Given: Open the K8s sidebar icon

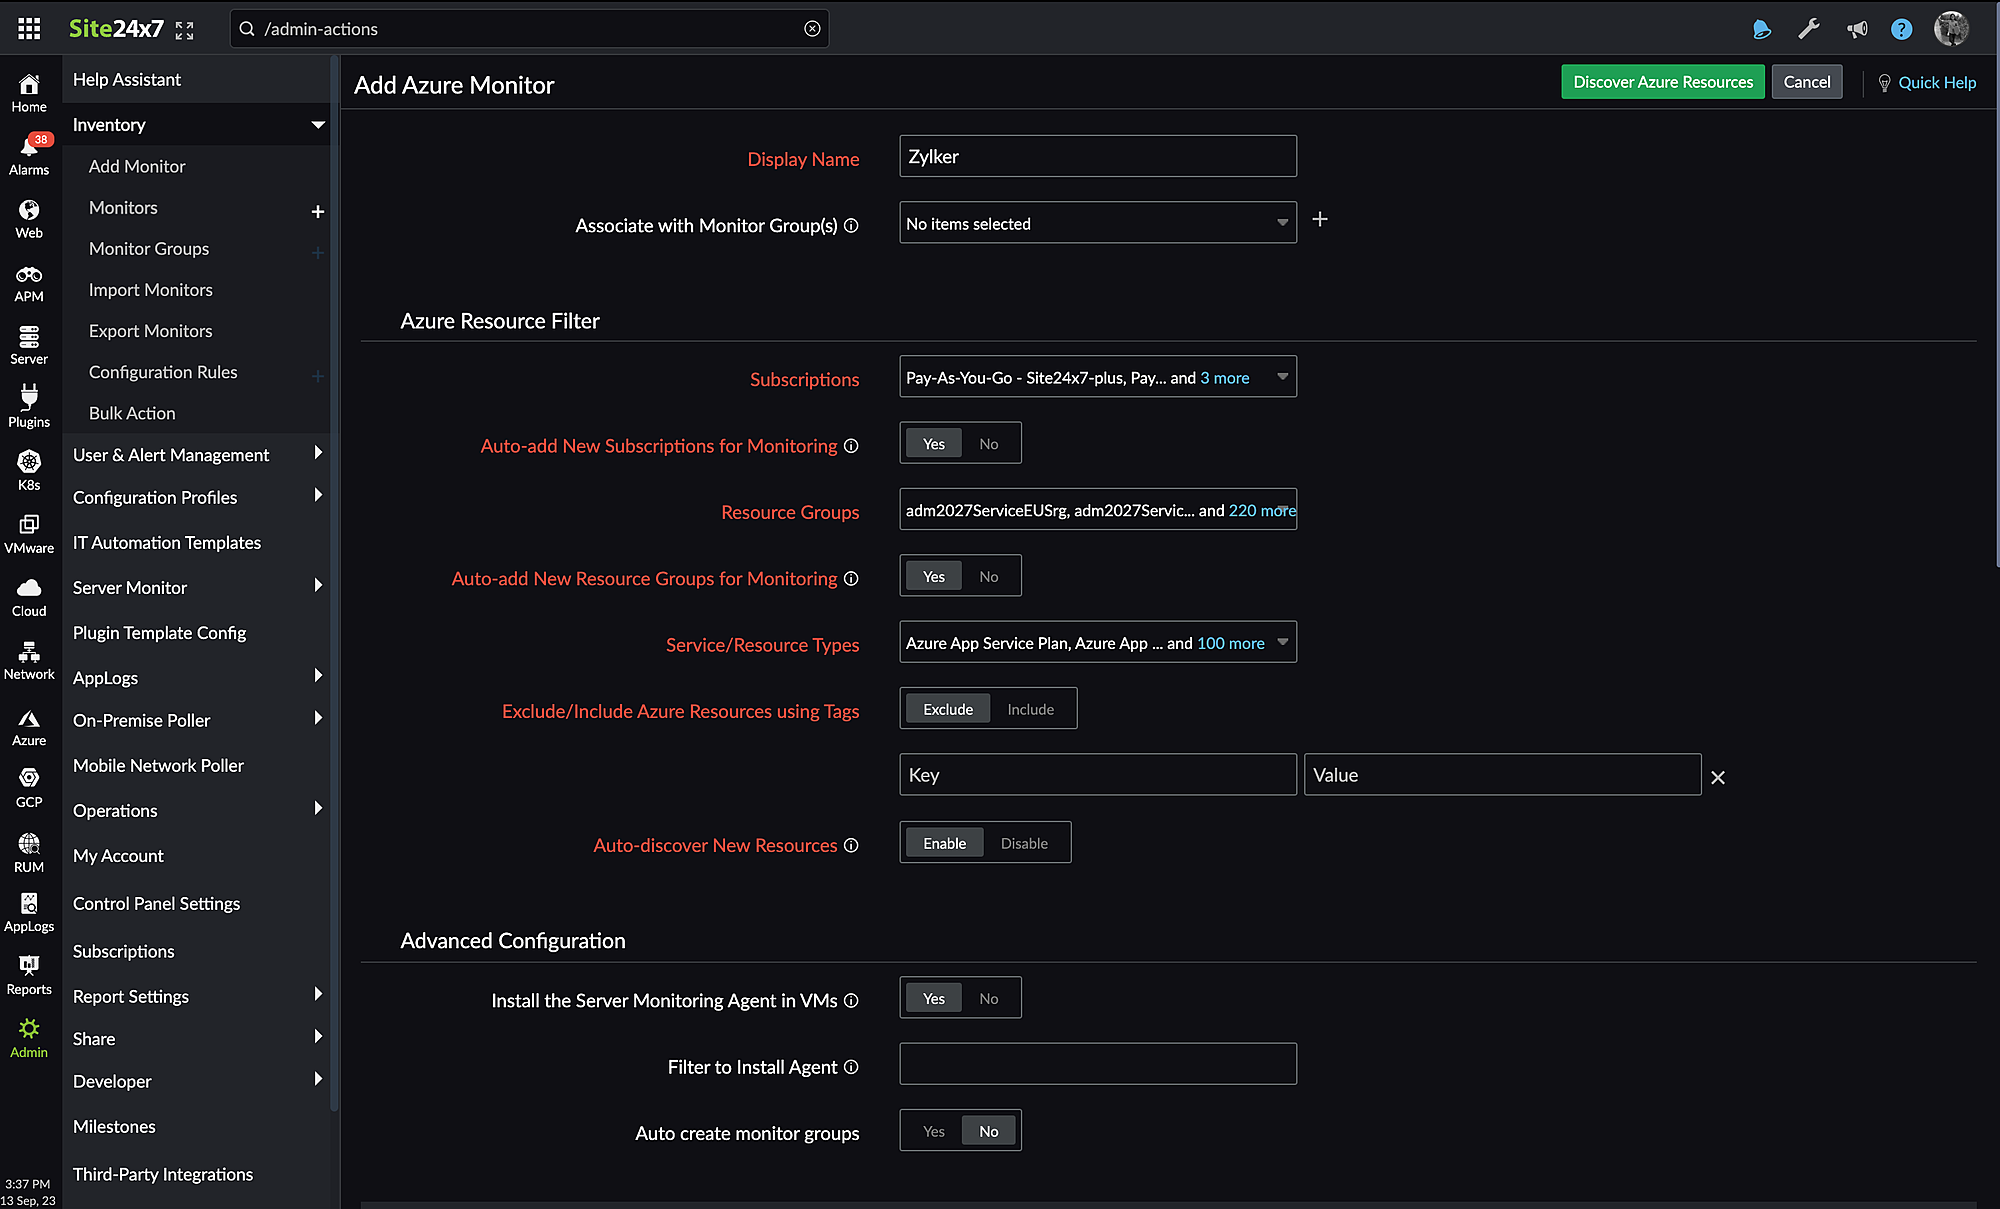Looking at the screenshot, I should coord(29,470).
